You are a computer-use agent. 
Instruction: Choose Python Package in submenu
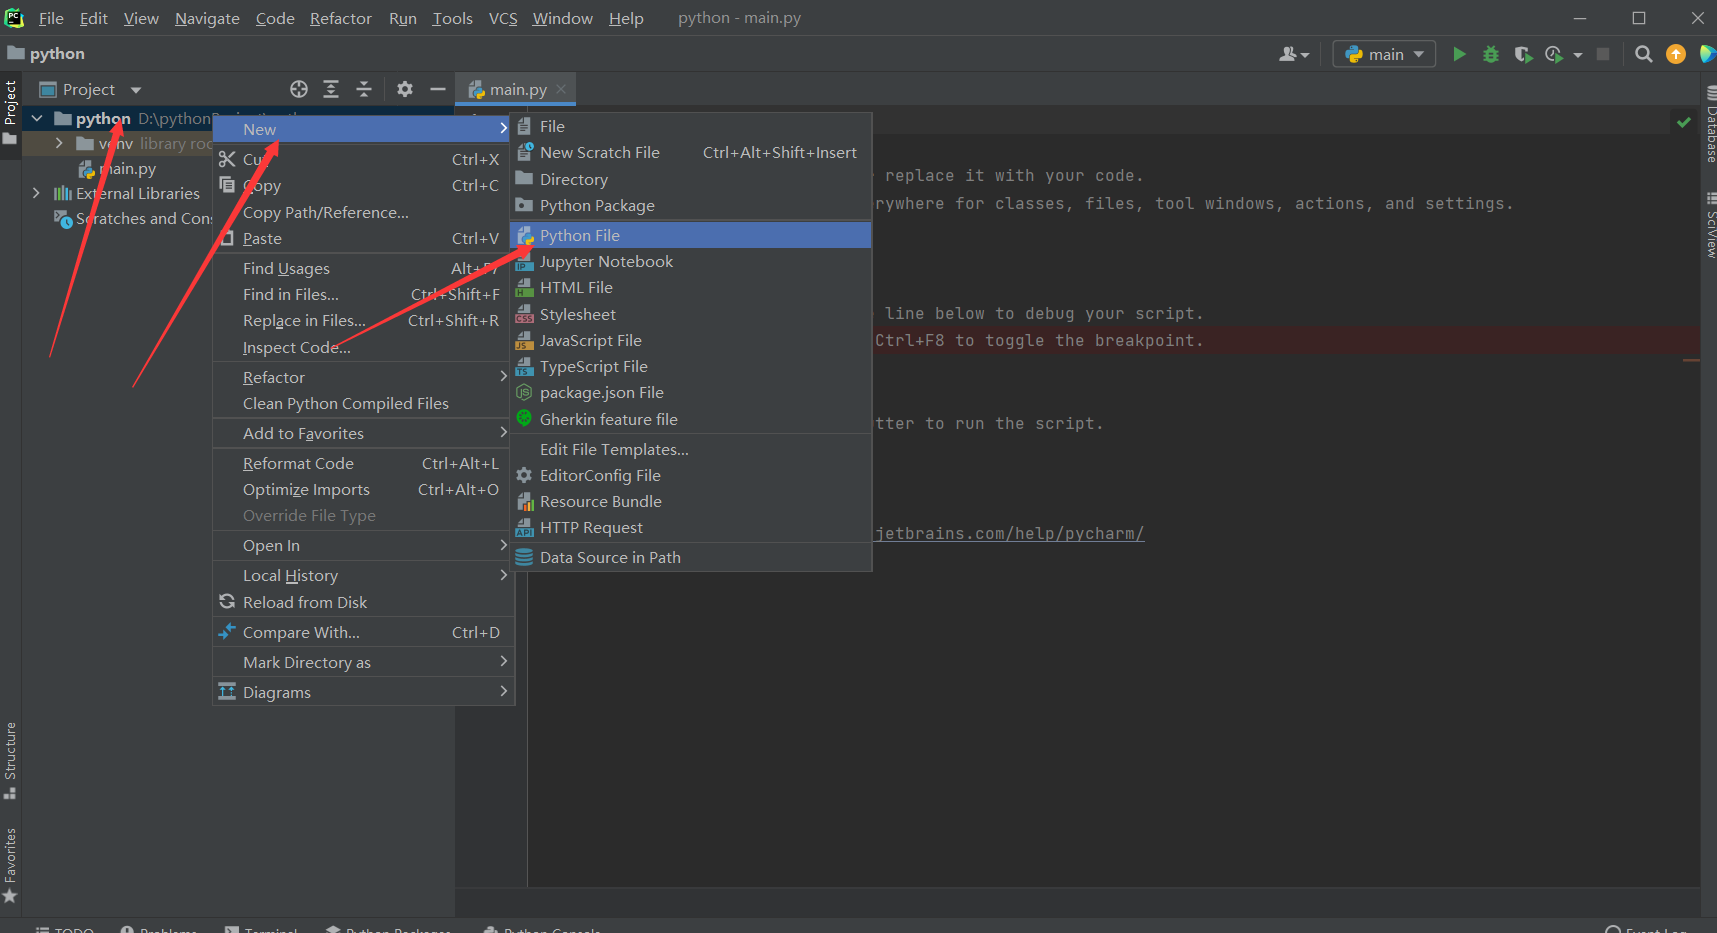tap(691, 205)
